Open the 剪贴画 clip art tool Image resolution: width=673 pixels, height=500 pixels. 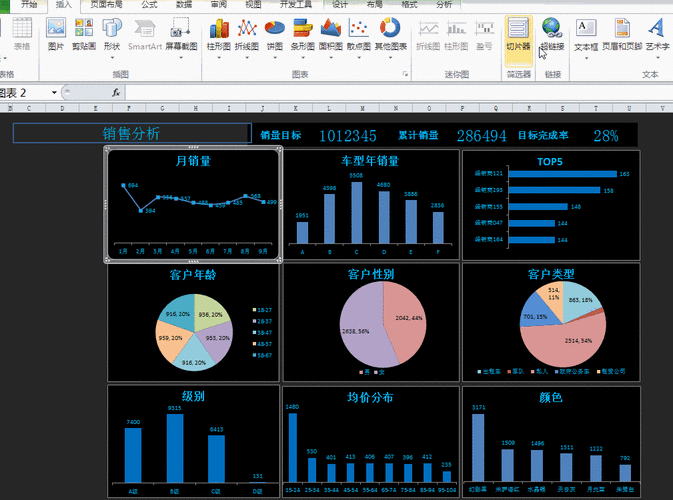(x=84, y=35)
